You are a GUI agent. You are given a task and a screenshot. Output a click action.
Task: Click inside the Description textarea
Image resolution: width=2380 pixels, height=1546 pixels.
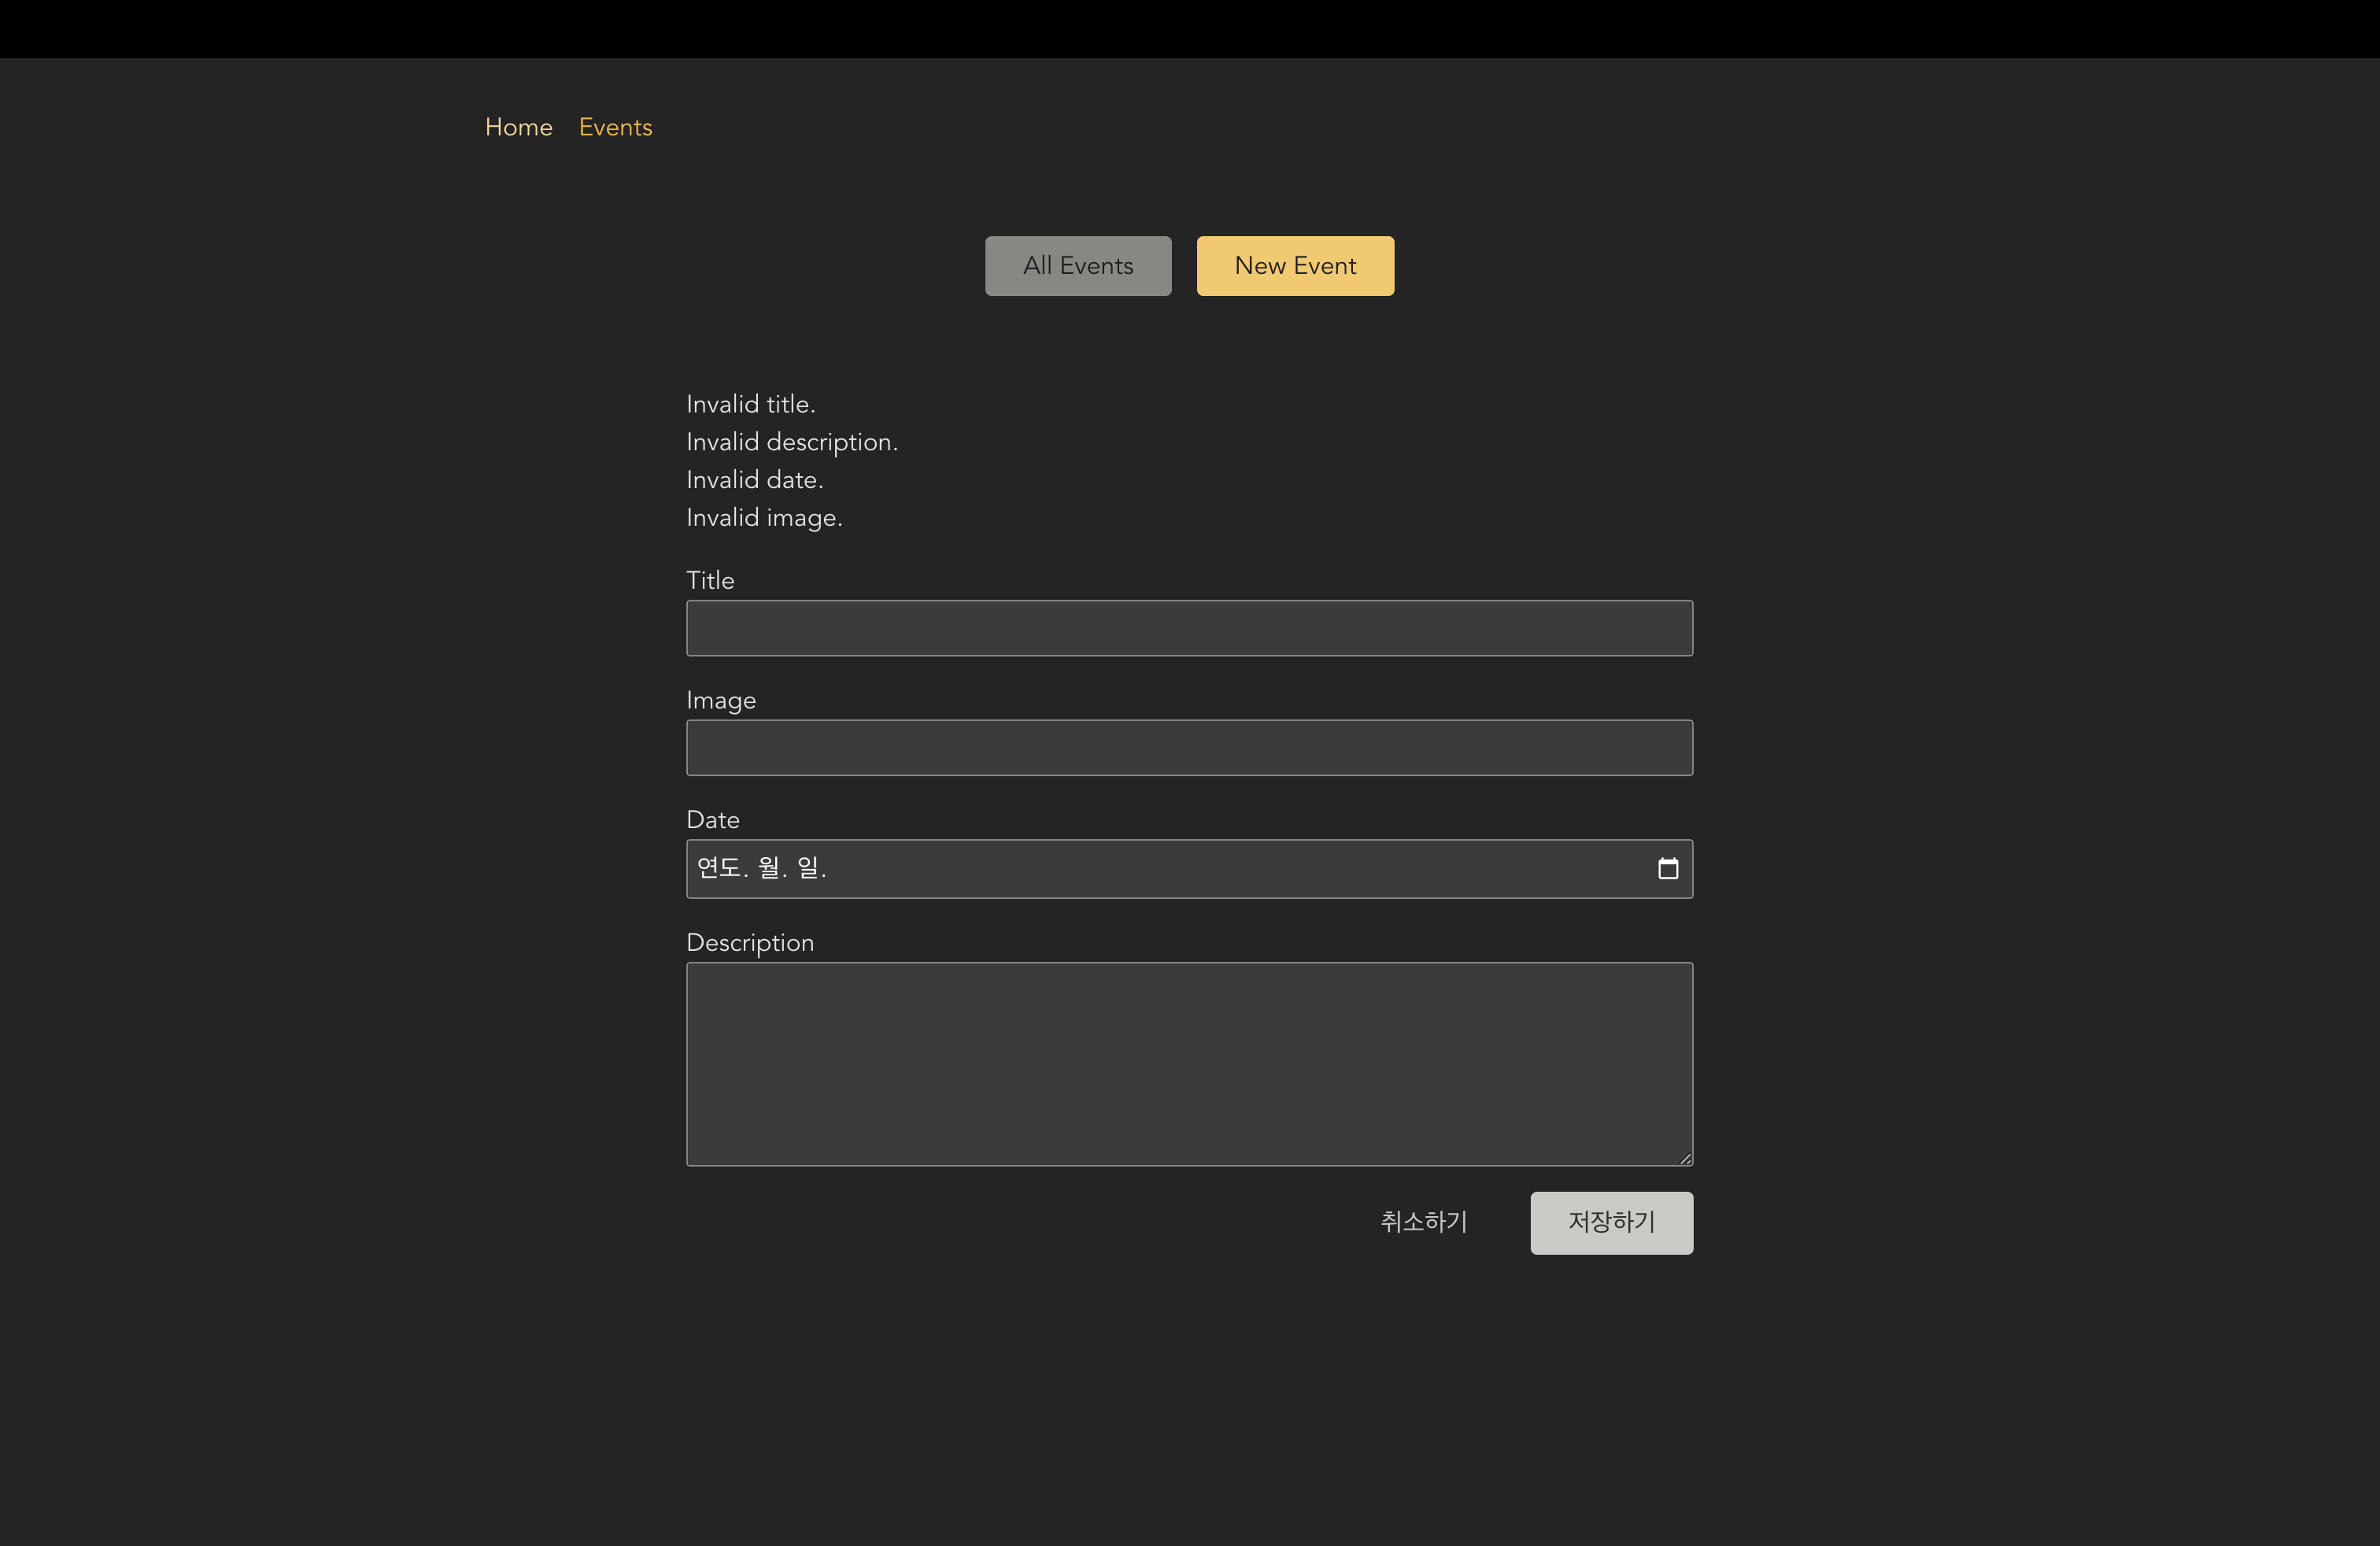pos(1188,1063)
